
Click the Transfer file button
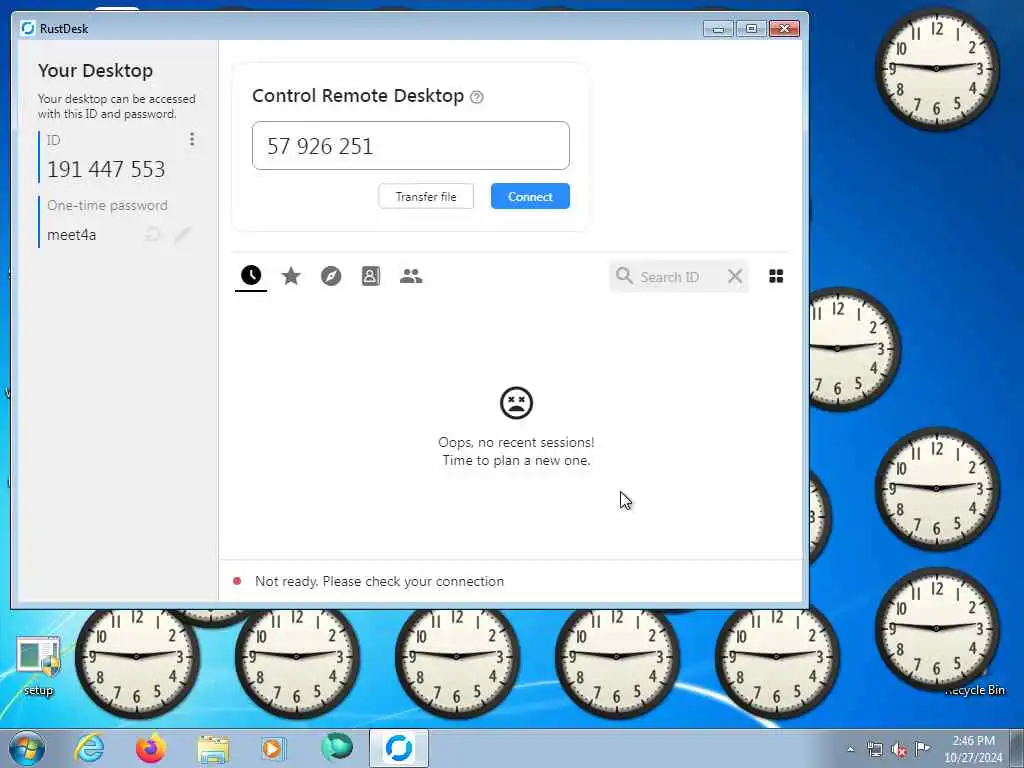pyautogui.click(x=426, y=197)
